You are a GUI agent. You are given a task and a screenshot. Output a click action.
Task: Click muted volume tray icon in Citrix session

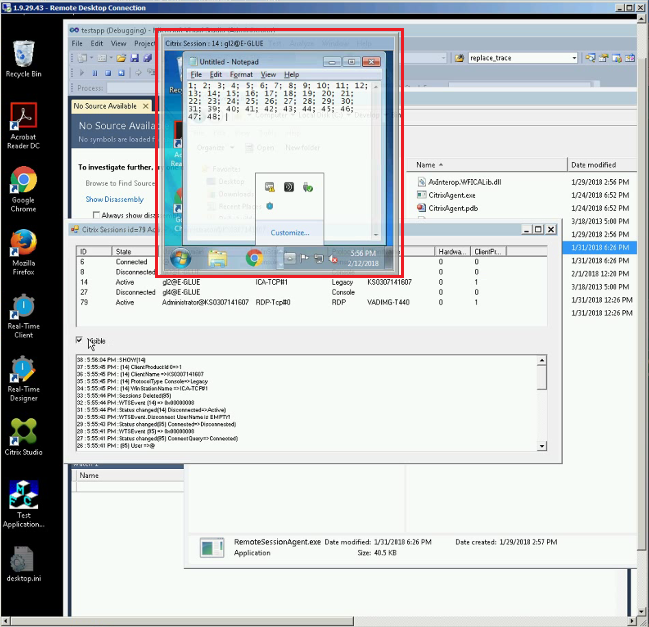(333, 259)
